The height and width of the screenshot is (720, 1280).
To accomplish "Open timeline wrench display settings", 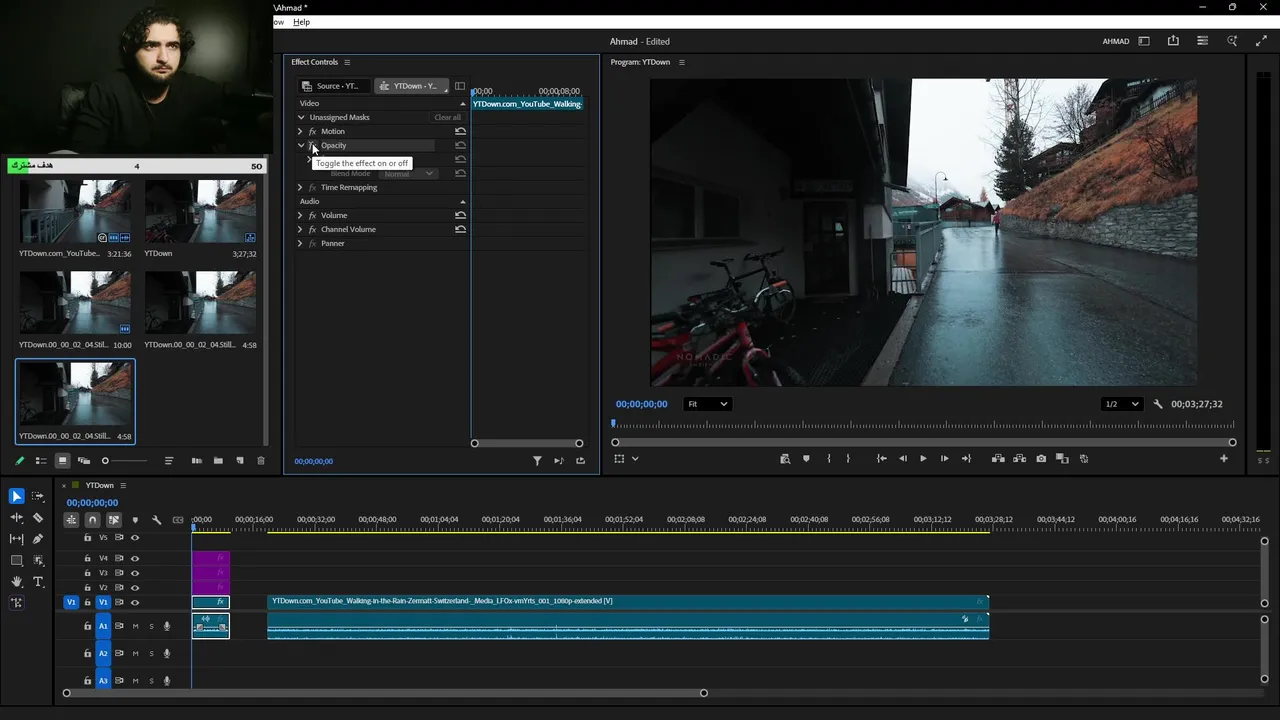I will click(x=156, y=520).
